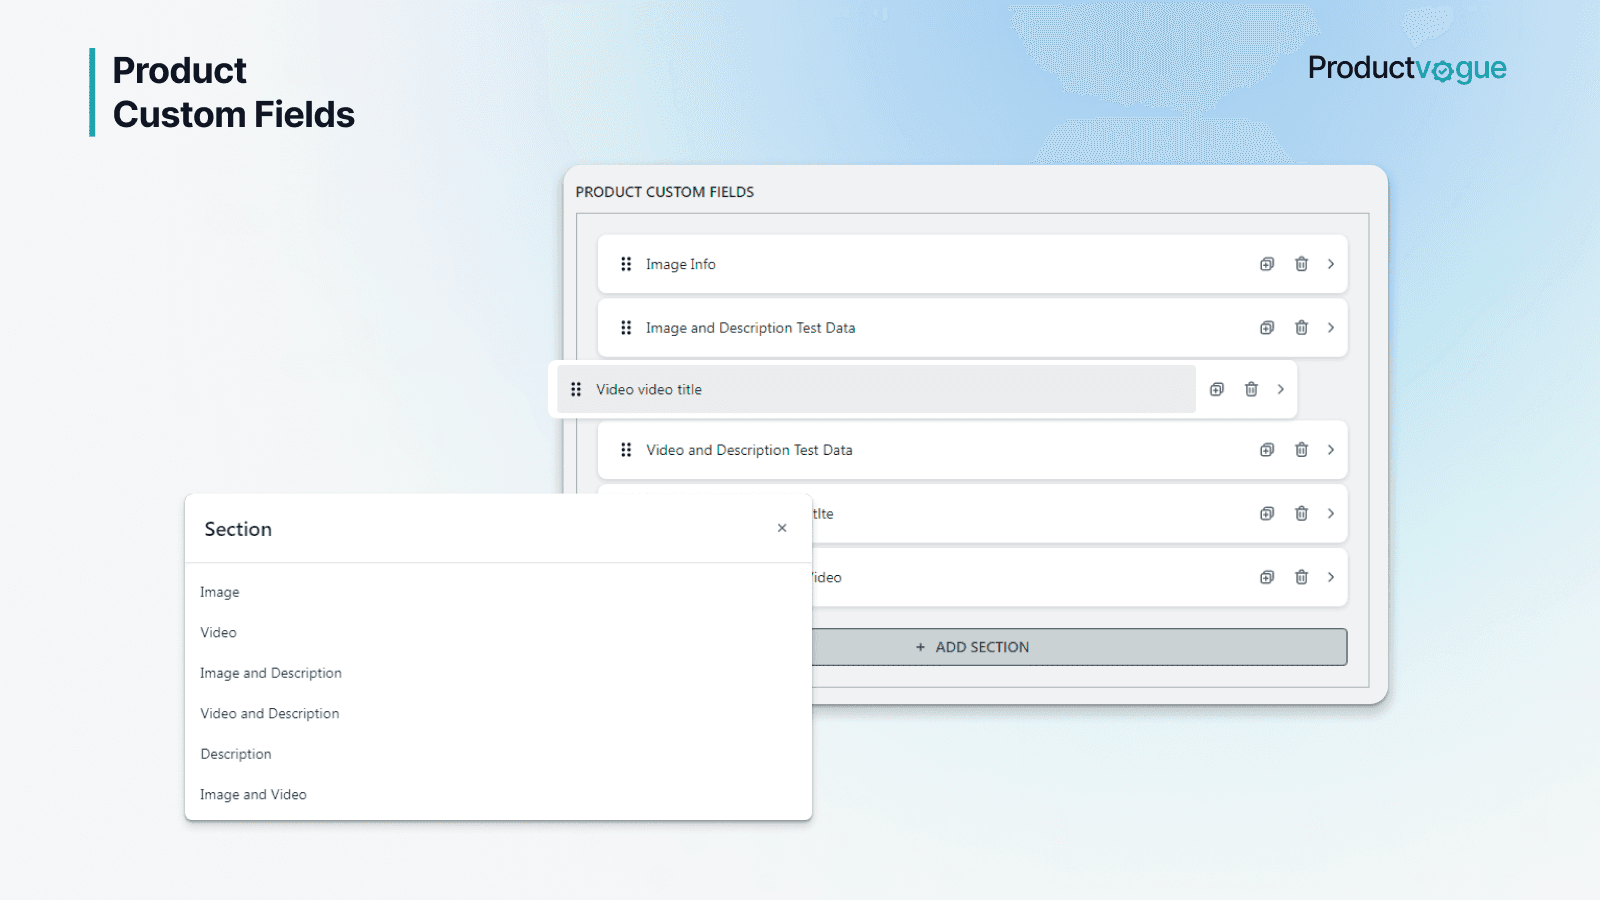
Task: Delete Video and Description Test Data section
Action: click(x=1301, y=450)
